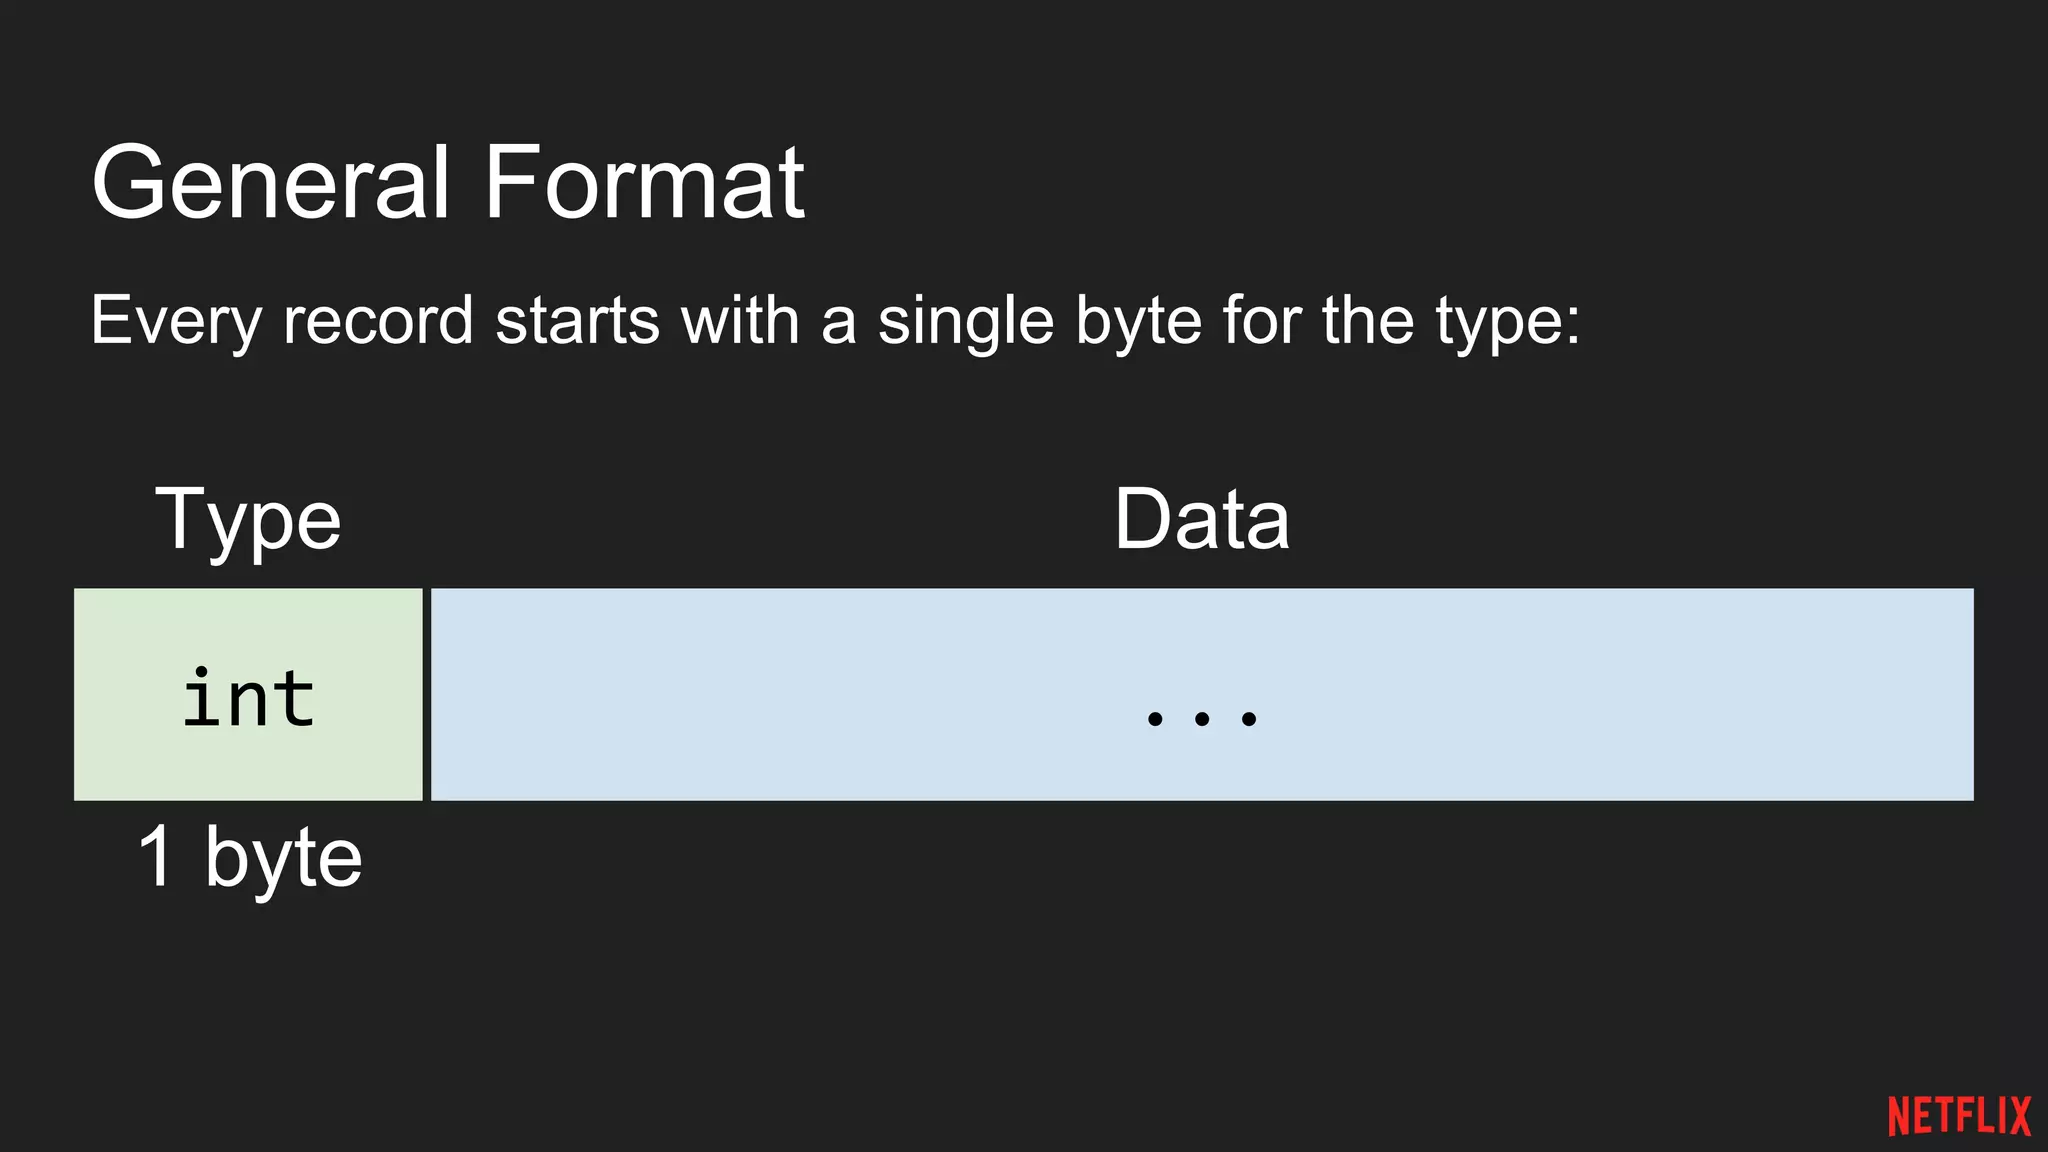The height and width of the screenshot is (1152, 2048).
Task: Click the three dots inside the data box
Action: pyautogui.click(x=1201, y=717)
